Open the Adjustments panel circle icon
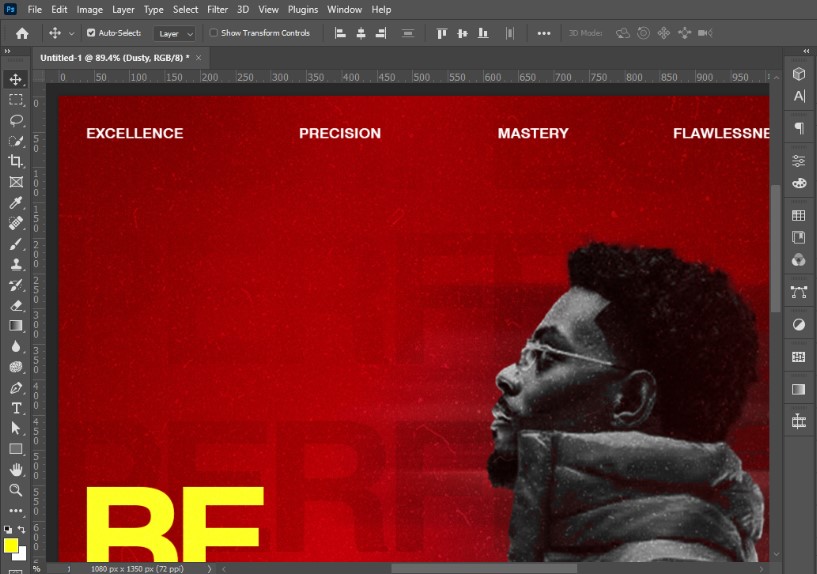Viewport: 817px width, 574px height. click(799, 325)
